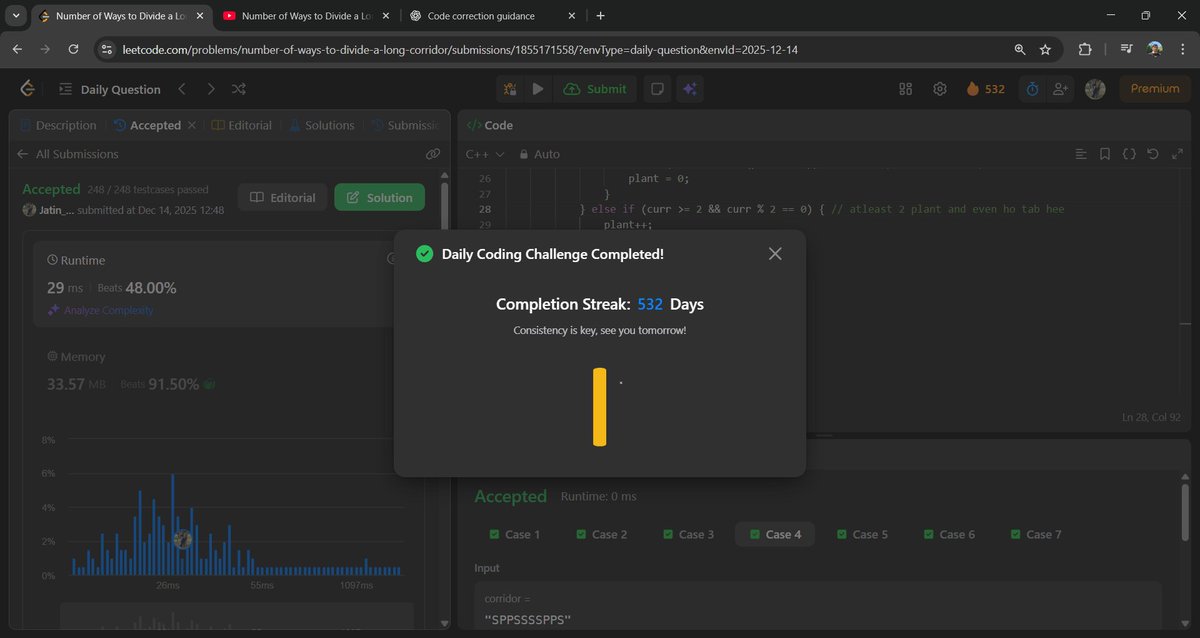Click the browser zoom magnifier icon

point(1019,49)
